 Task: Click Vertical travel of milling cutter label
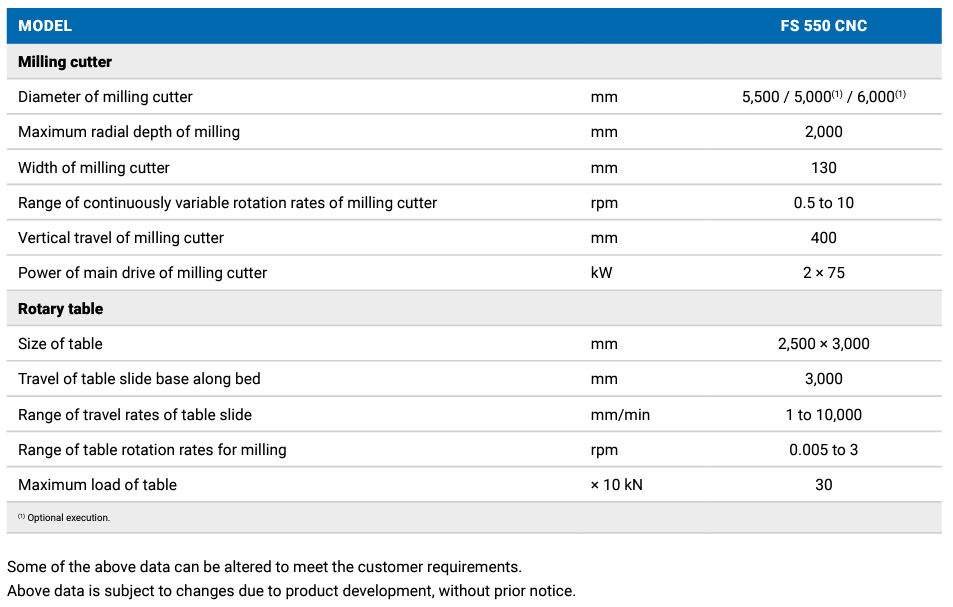click(x=121, y=238)
